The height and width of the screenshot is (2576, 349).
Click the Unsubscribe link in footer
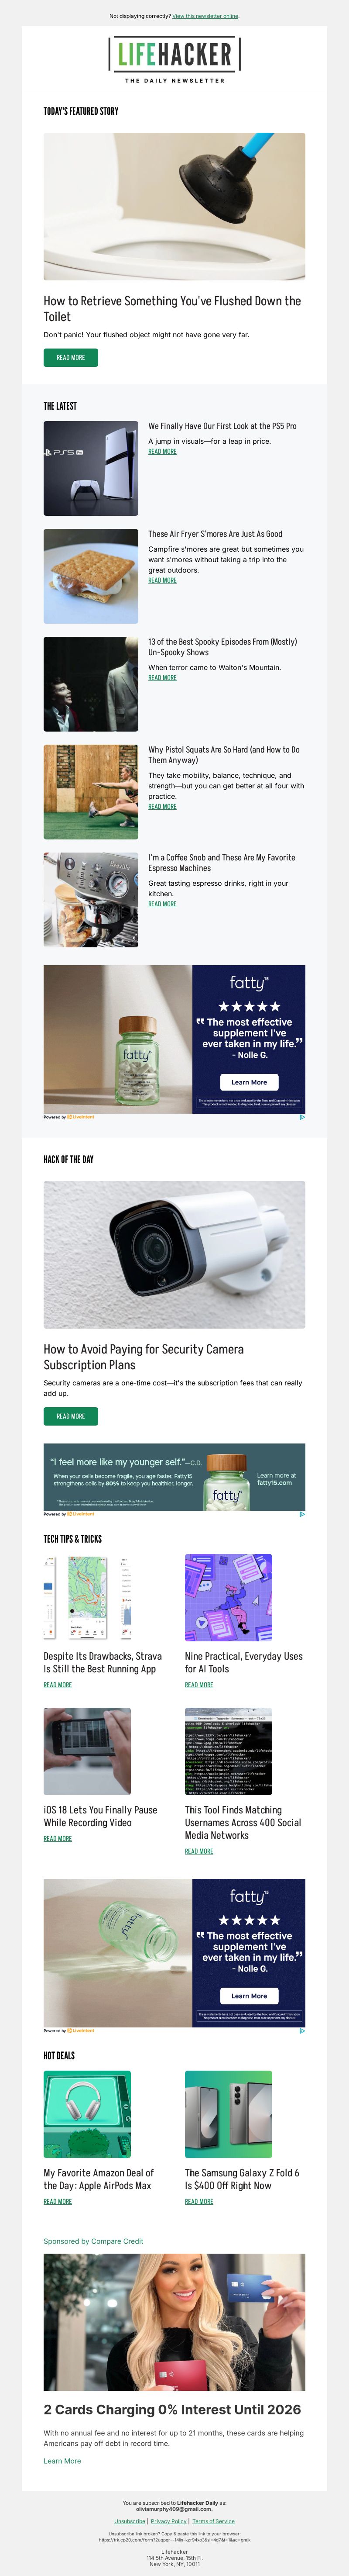(129, 2521)
